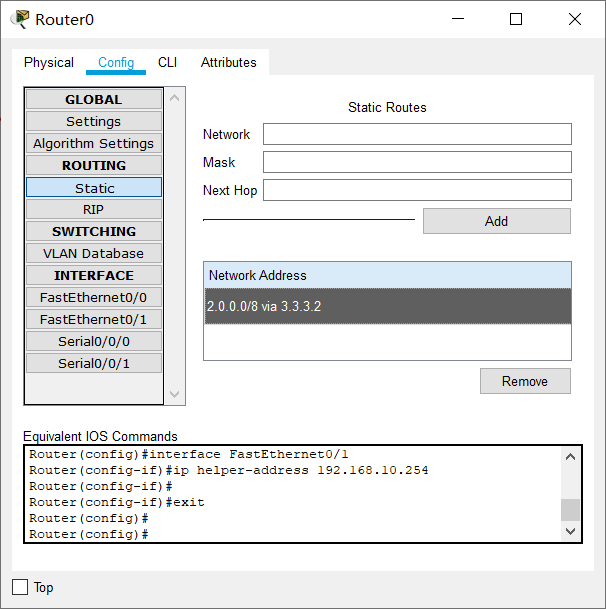This screenshot has width=606, height=609.
Task: Open the Physical tab
Action: [49, 63]
